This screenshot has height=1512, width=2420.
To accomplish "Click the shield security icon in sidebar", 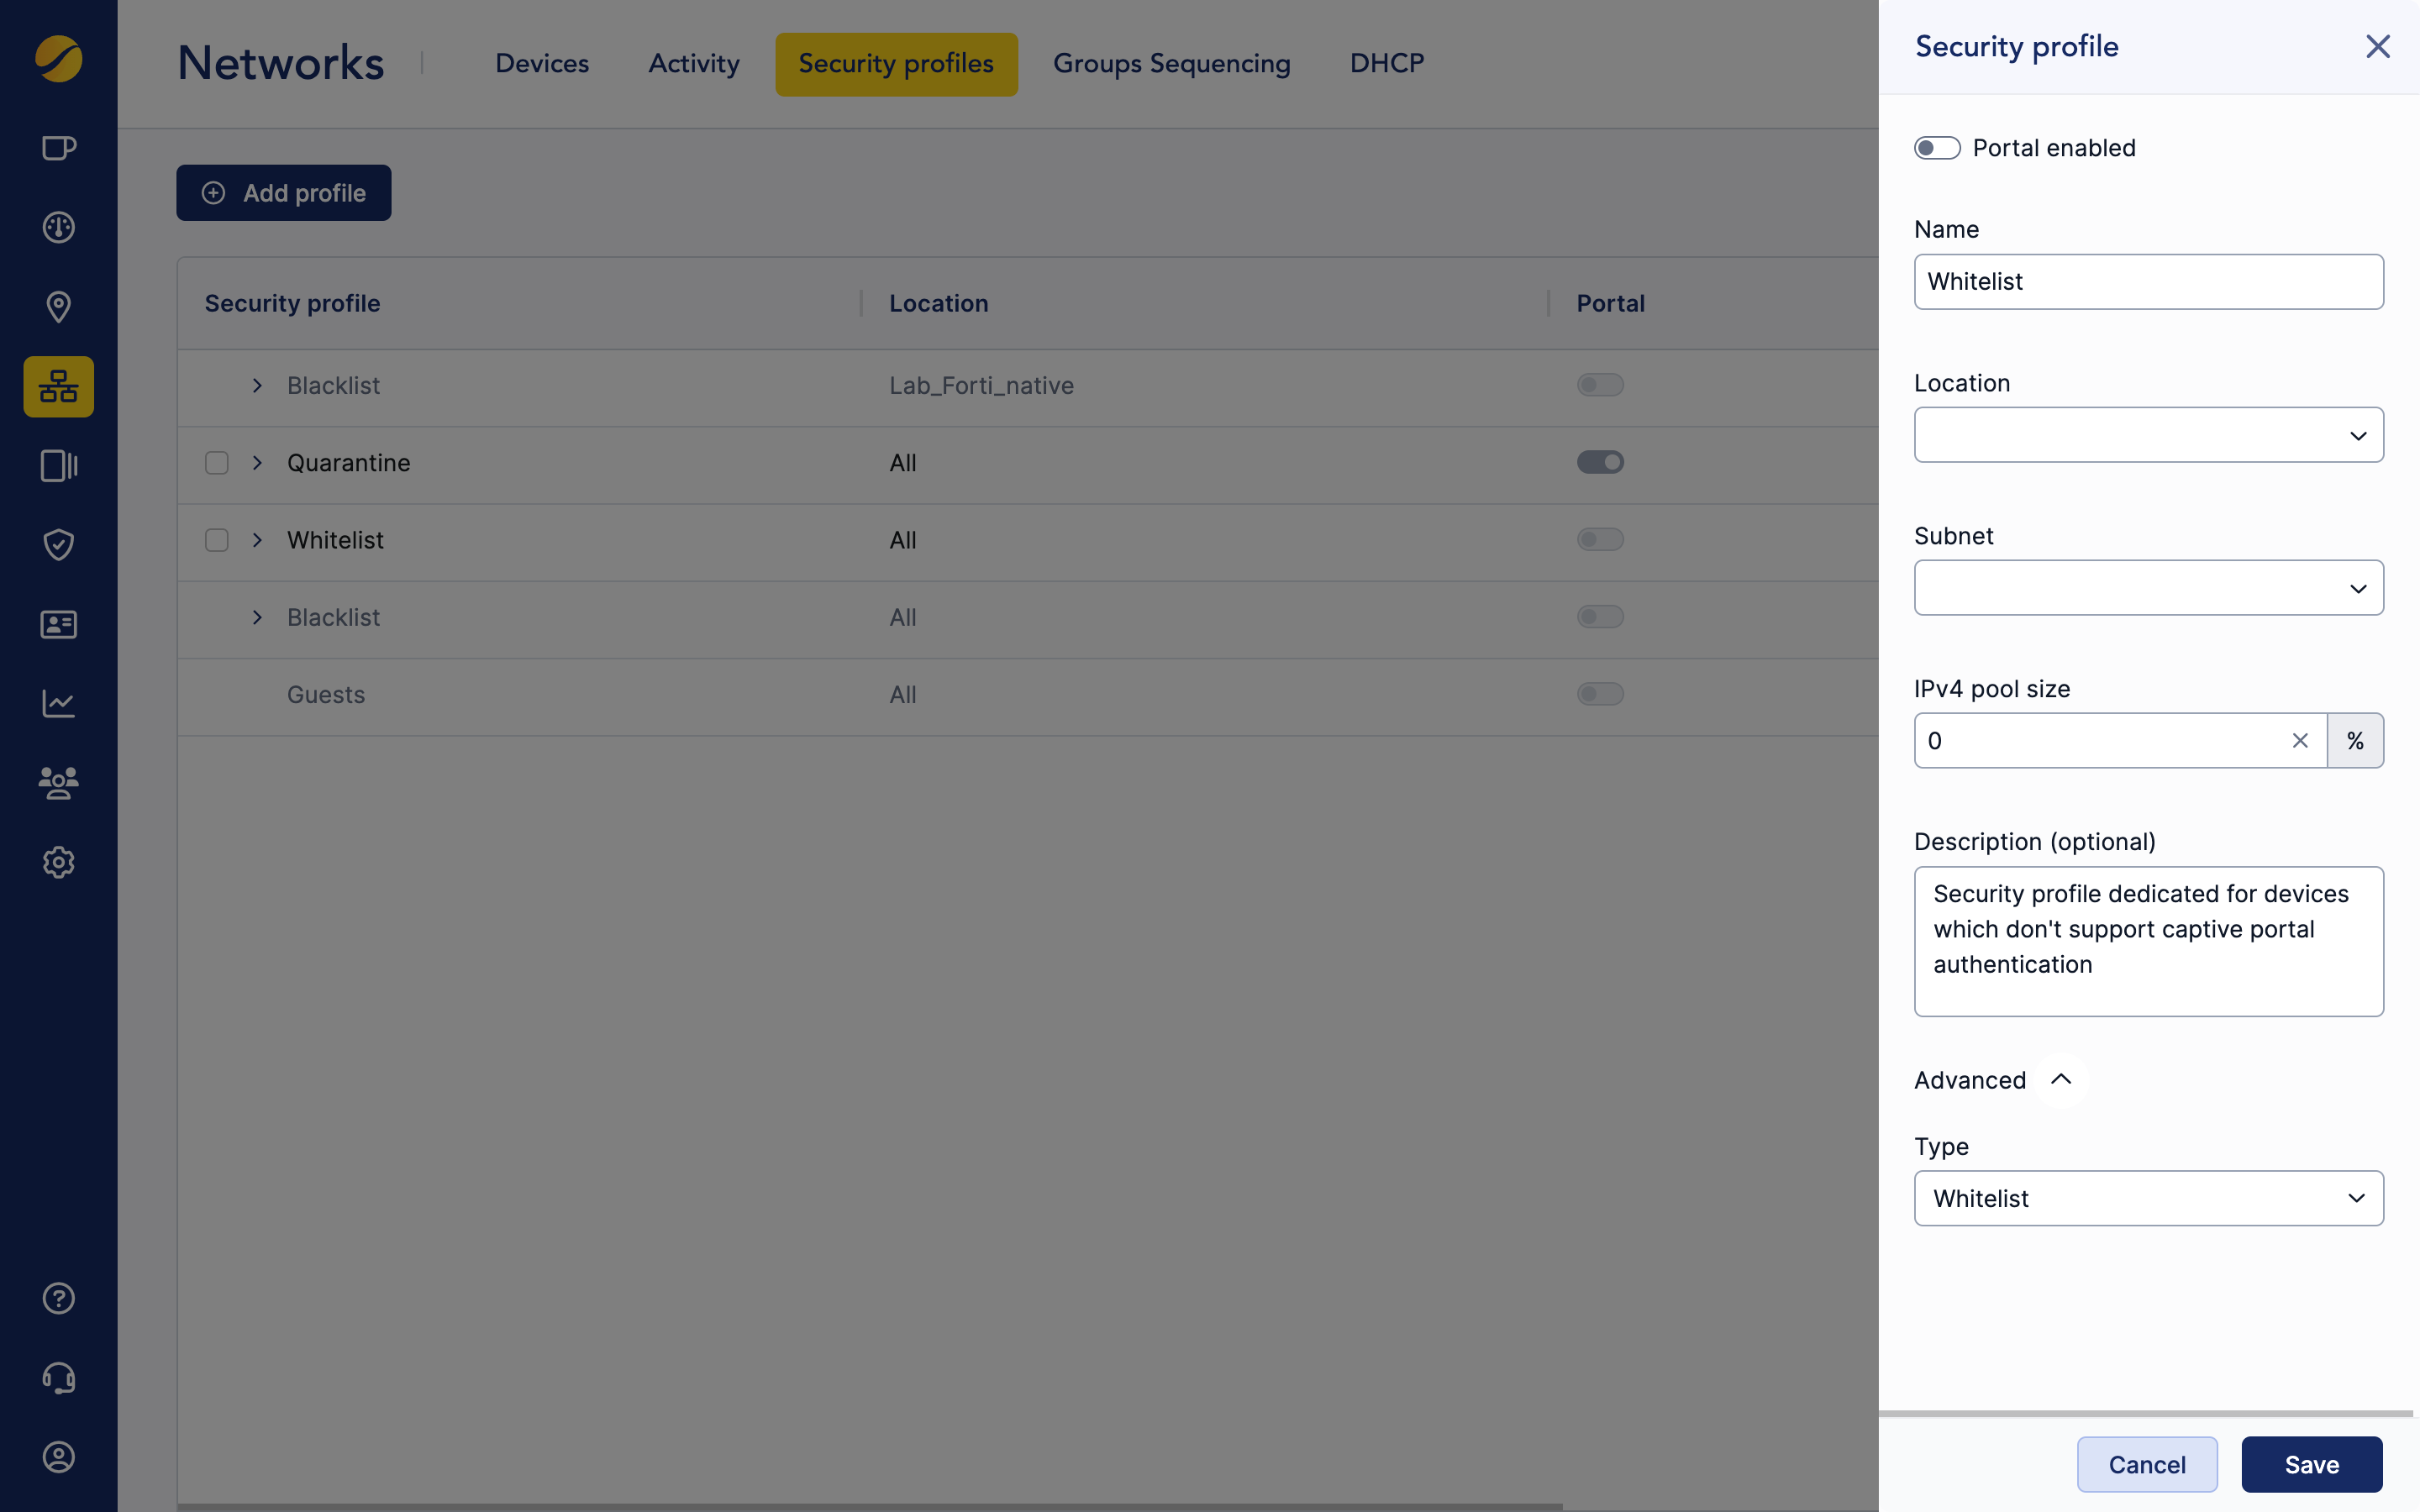I will (58, 545).
